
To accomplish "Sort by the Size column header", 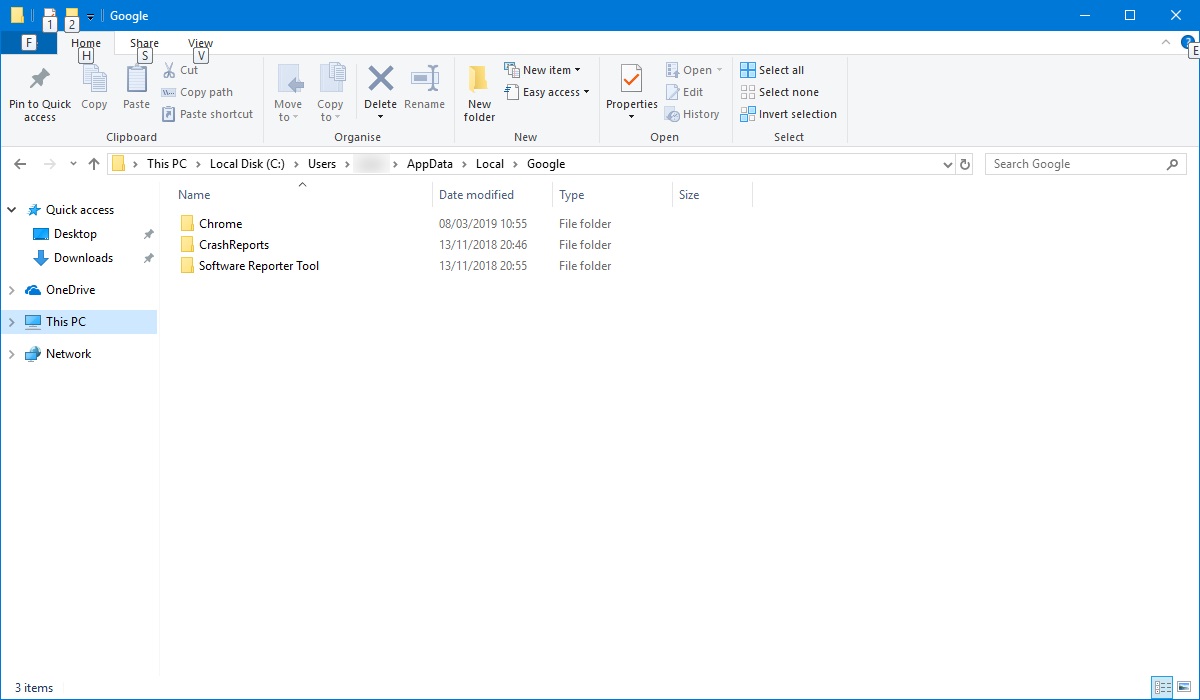I will (712, 195).
